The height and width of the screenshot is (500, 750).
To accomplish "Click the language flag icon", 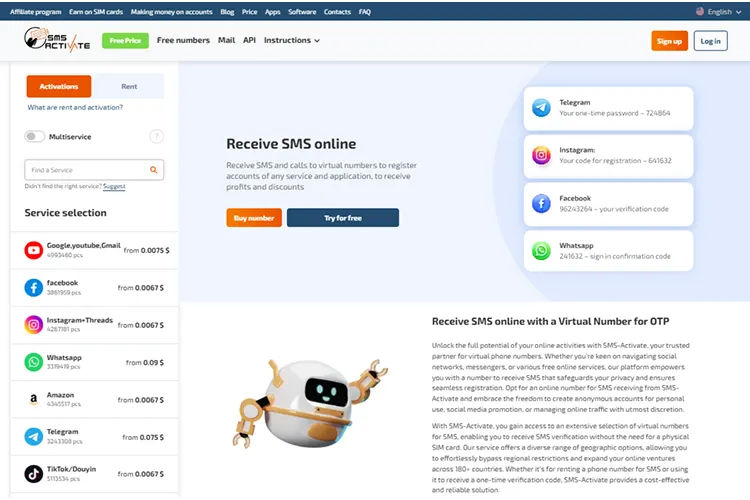I will point(700,11).
